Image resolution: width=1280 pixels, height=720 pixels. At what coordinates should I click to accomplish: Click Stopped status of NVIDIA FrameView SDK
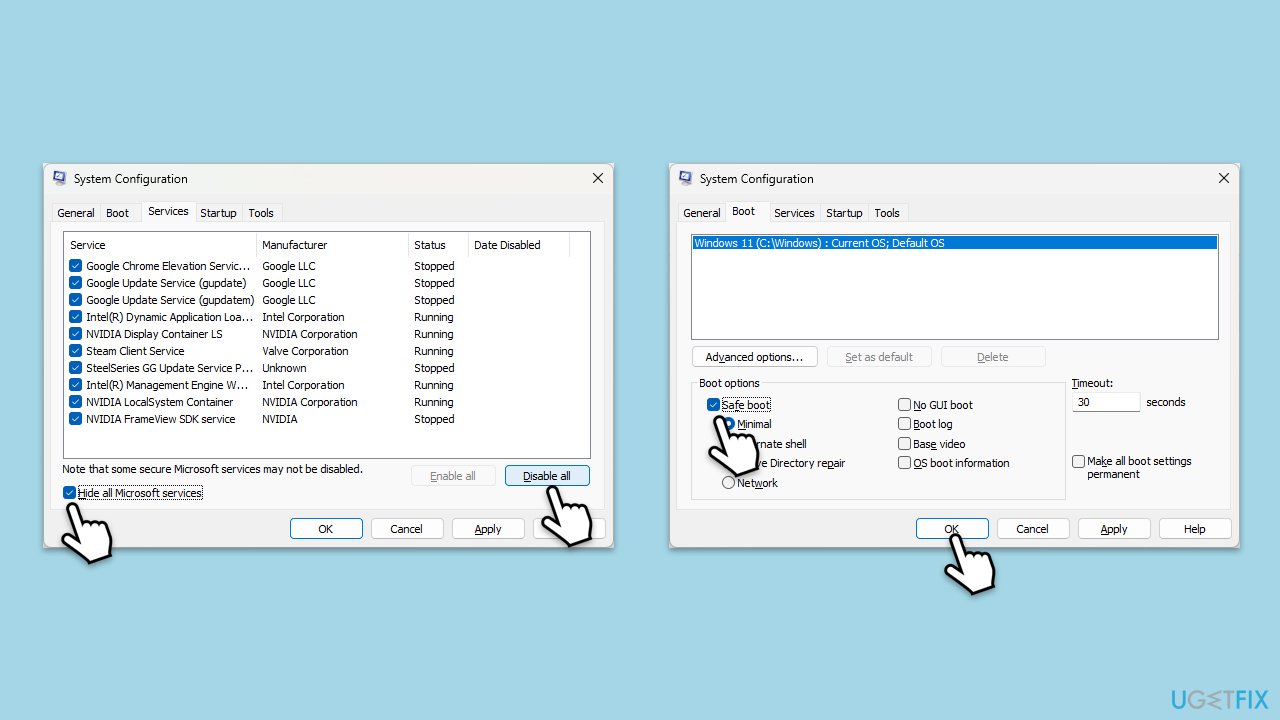pos(434,419)
